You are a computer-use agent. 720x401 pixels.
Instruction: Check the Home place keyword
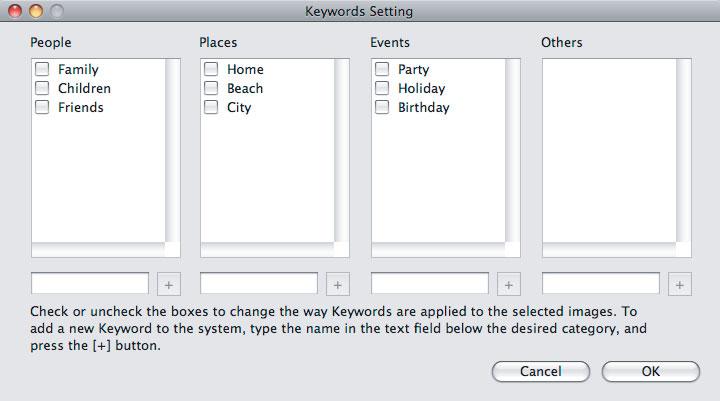coord(211,69)
